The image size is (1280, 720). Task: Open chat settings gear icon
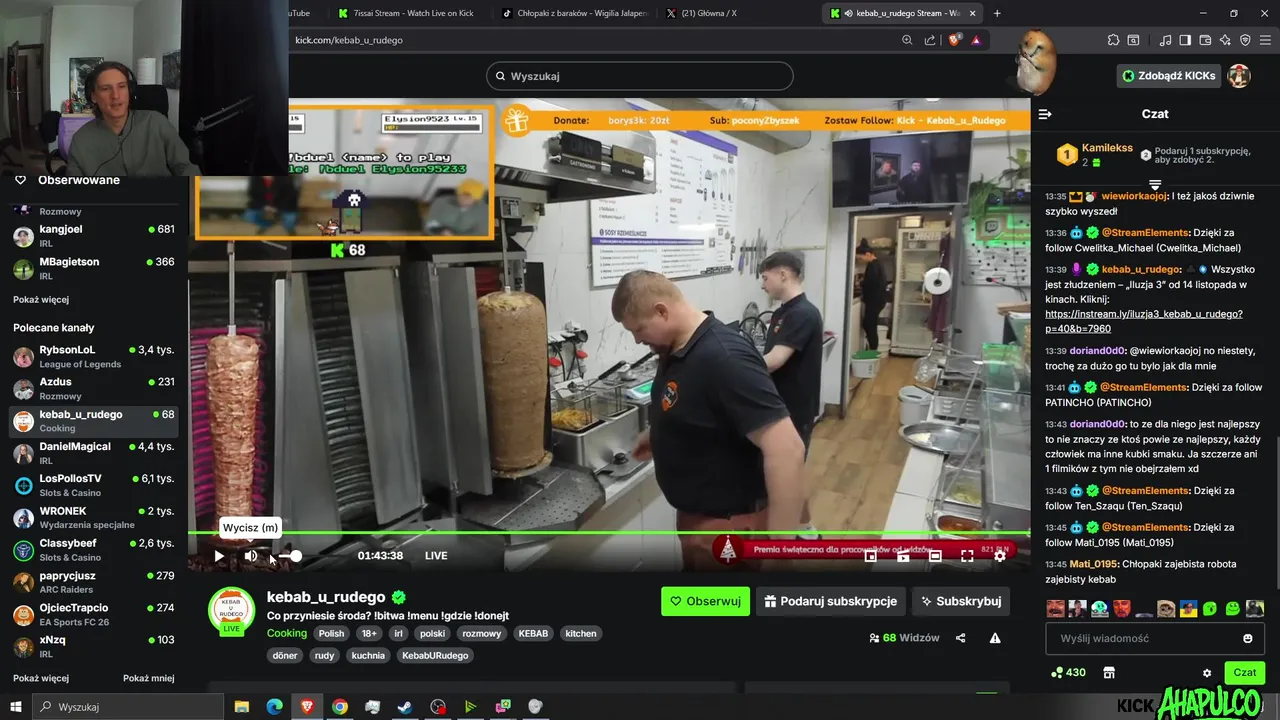[1207, 673]
